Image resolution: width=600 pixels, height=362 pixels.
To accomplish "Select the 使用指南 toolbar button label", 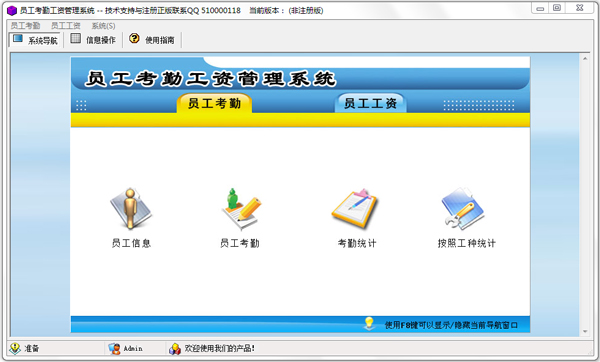I will point(160,40).
